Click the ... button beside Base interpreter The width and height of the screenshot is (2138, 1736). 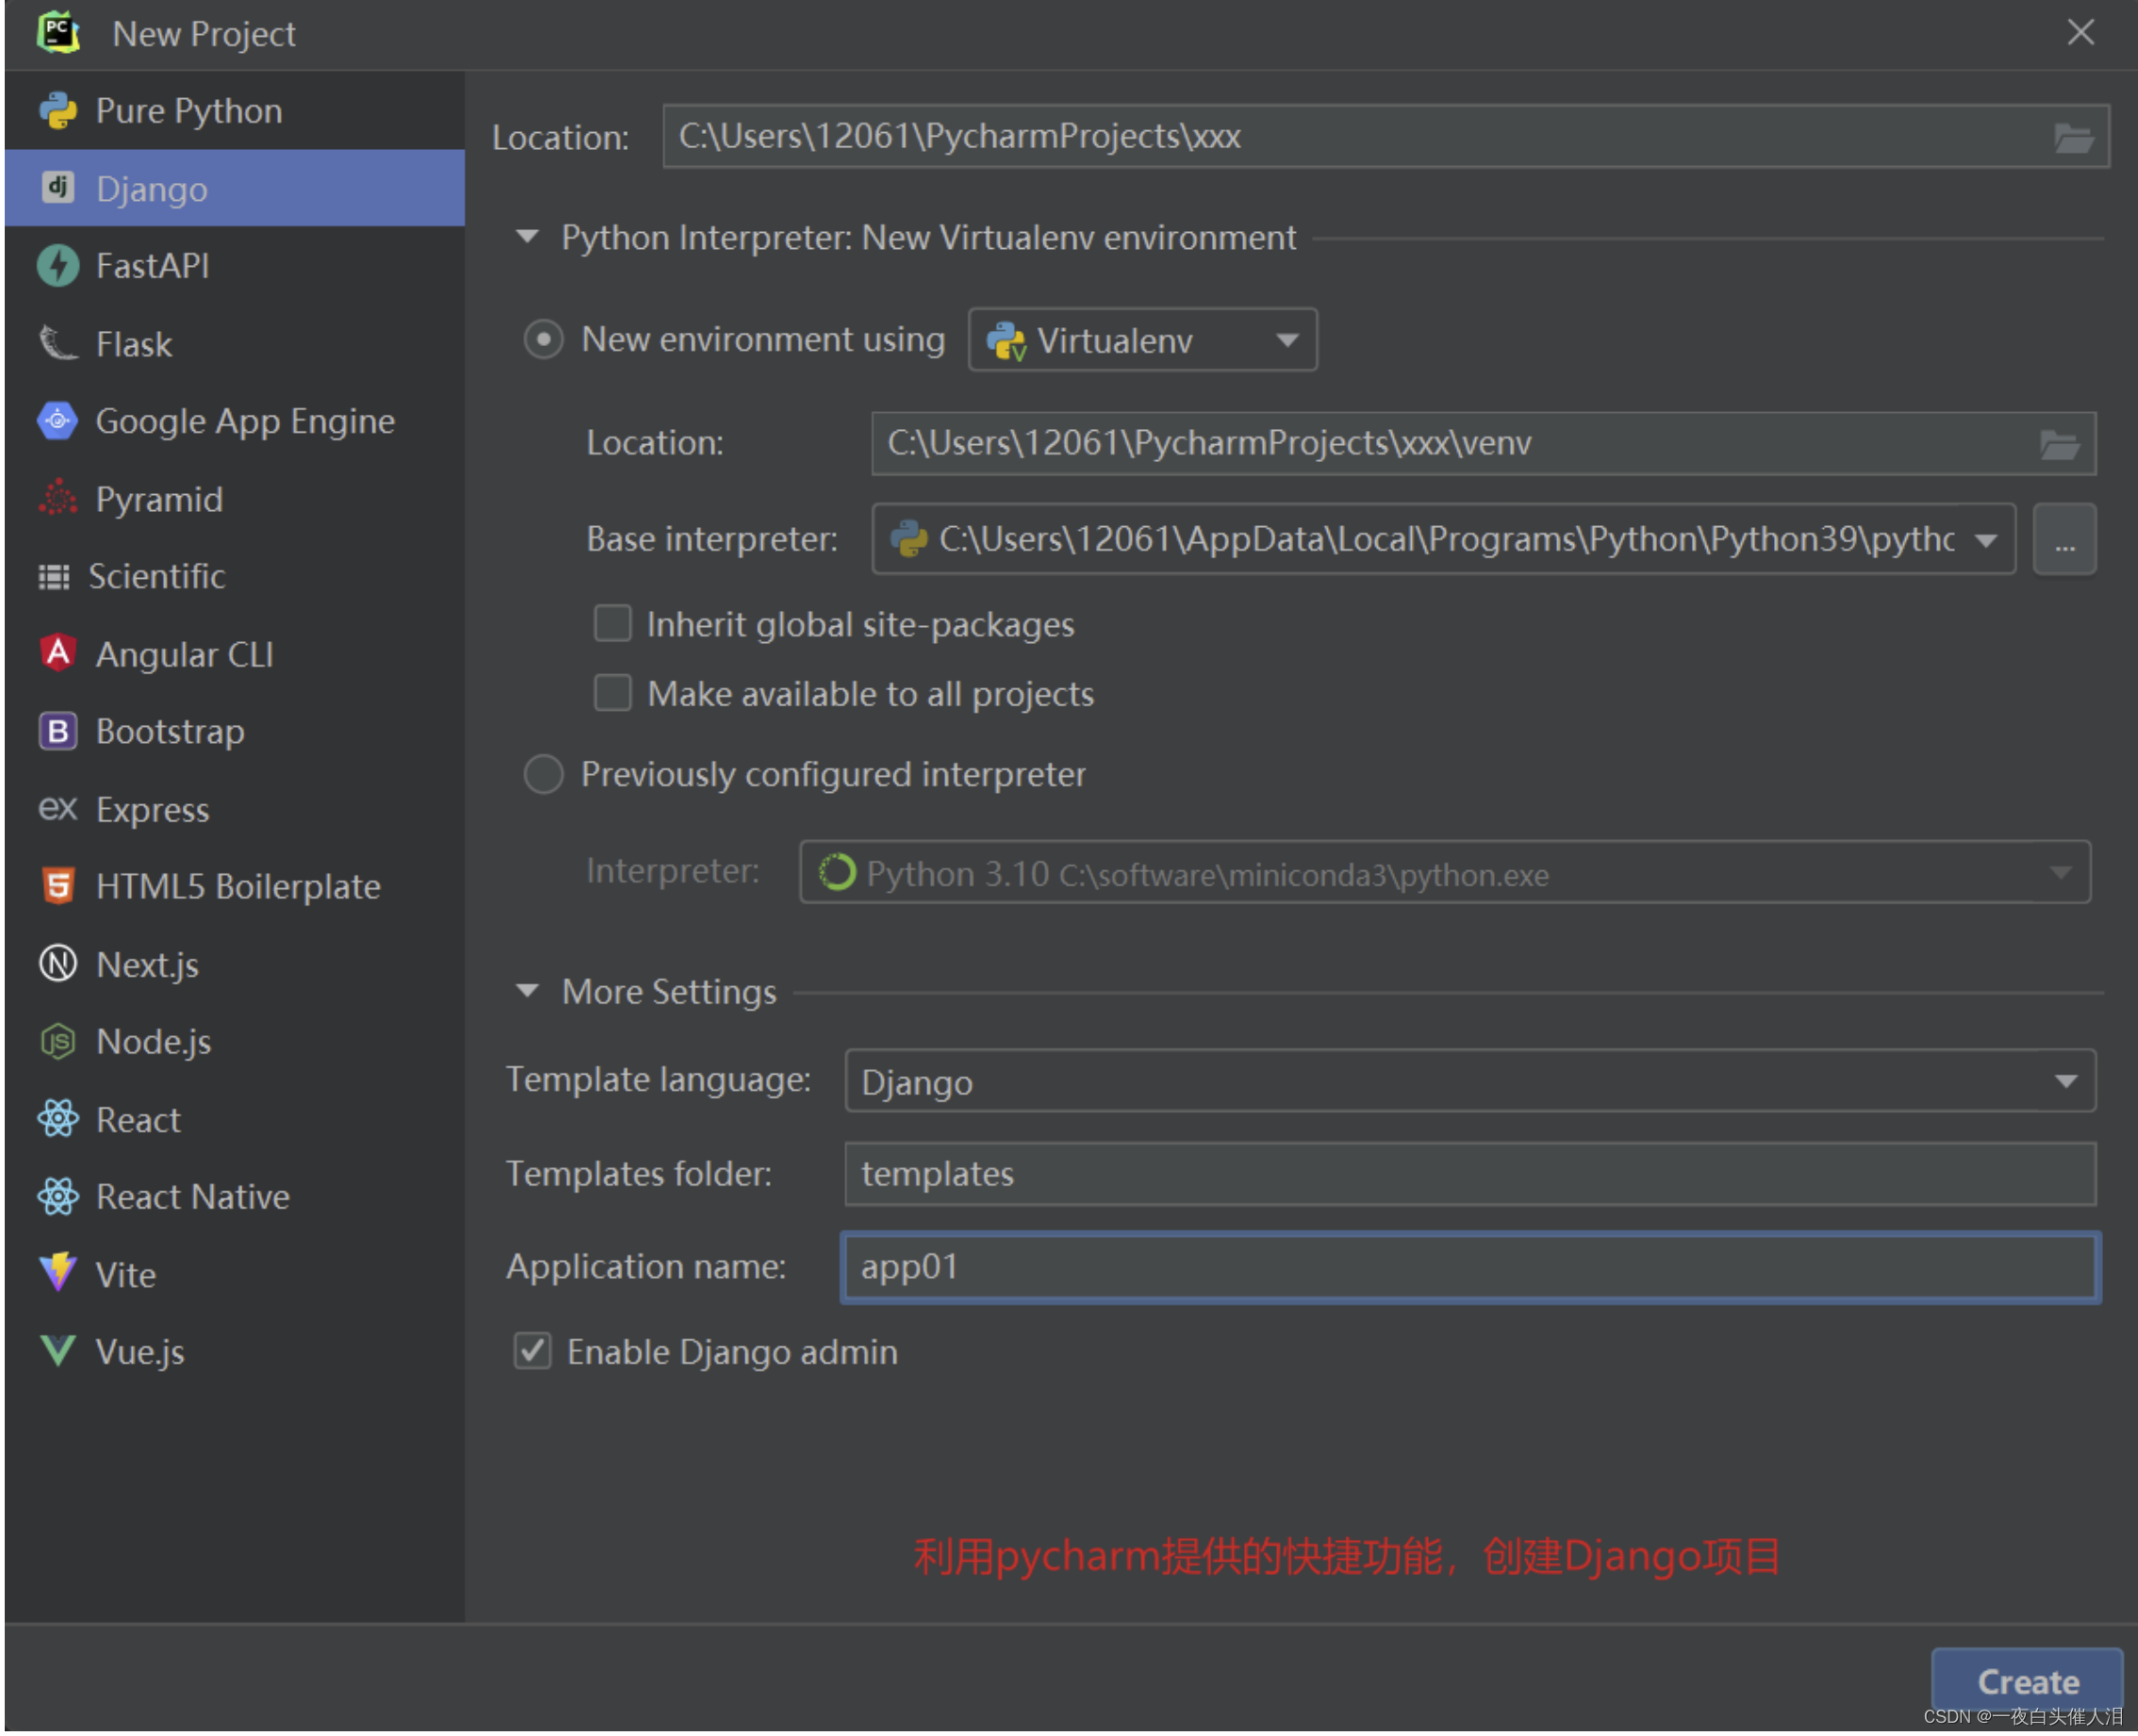point(2064,541)
